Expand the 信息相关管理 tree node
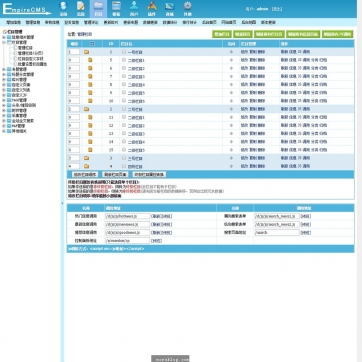Screen dimensions: 362x362 (x=4, y=37)
